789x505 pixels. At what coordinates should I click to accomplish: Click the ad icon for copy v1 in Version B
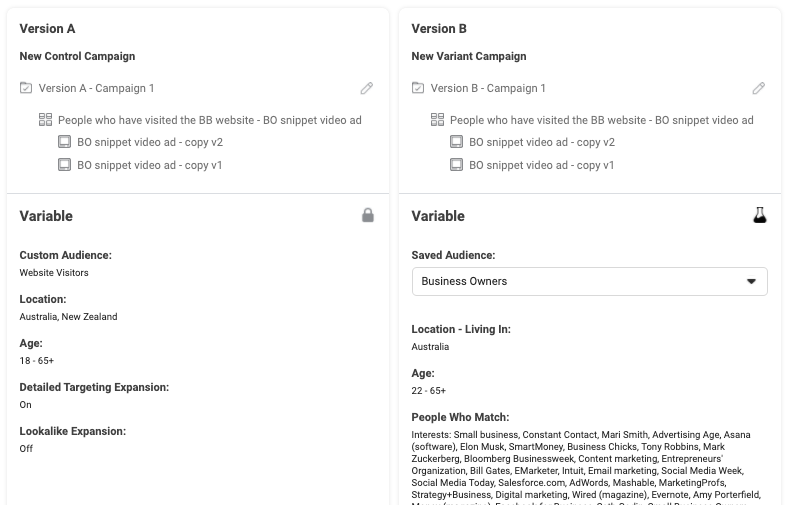pos(457,165)
